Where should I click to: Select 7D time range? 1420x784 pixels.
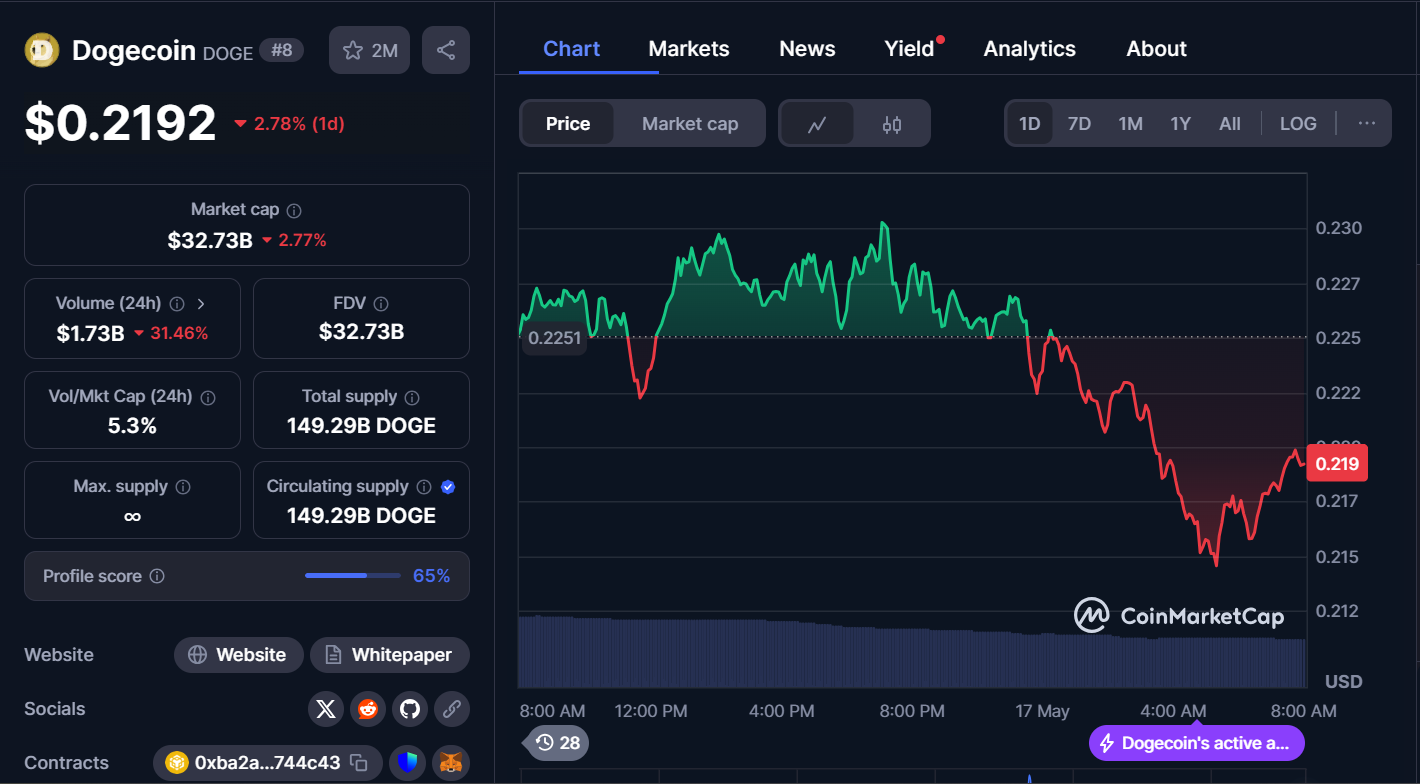click(1080, 124)
